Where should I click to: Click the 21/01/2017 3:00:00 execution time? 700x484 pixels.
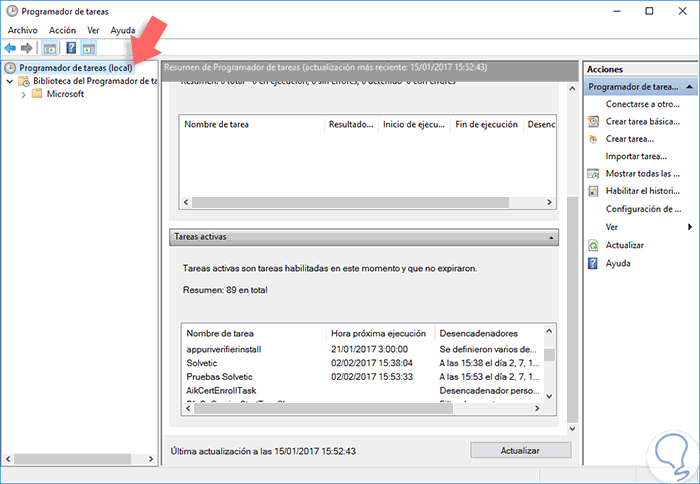369,349
